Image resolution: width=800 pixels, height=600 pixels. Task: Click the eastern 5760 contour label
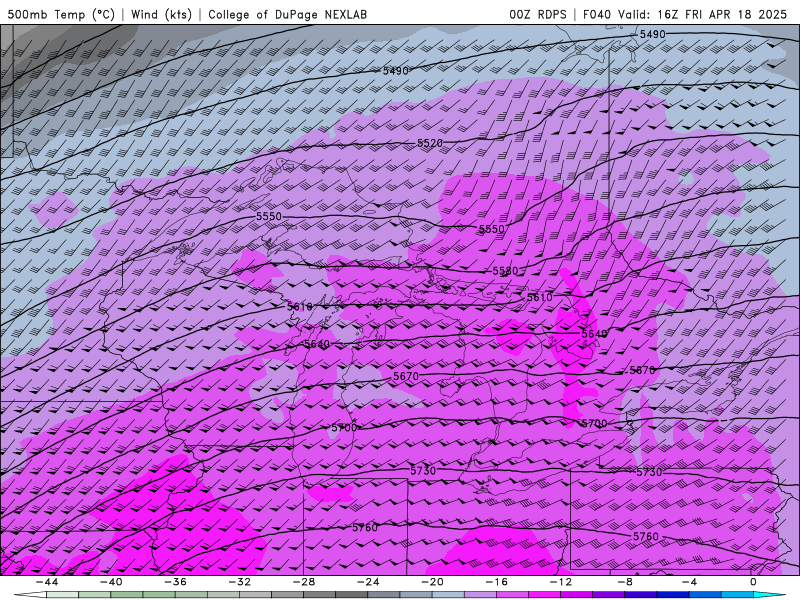[645, 537]
